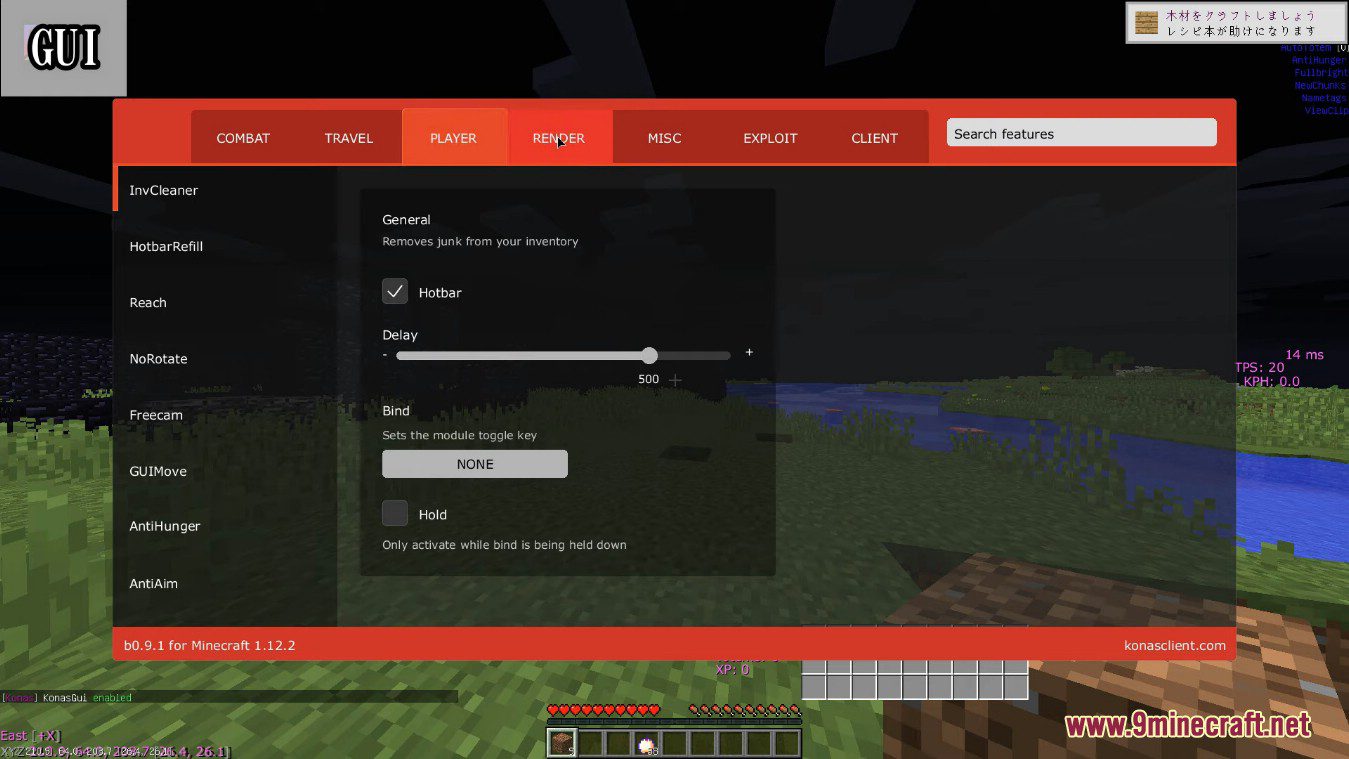
Task: Open the COMBAT tab
Action: pyautogui.click(x=243, y=138)
